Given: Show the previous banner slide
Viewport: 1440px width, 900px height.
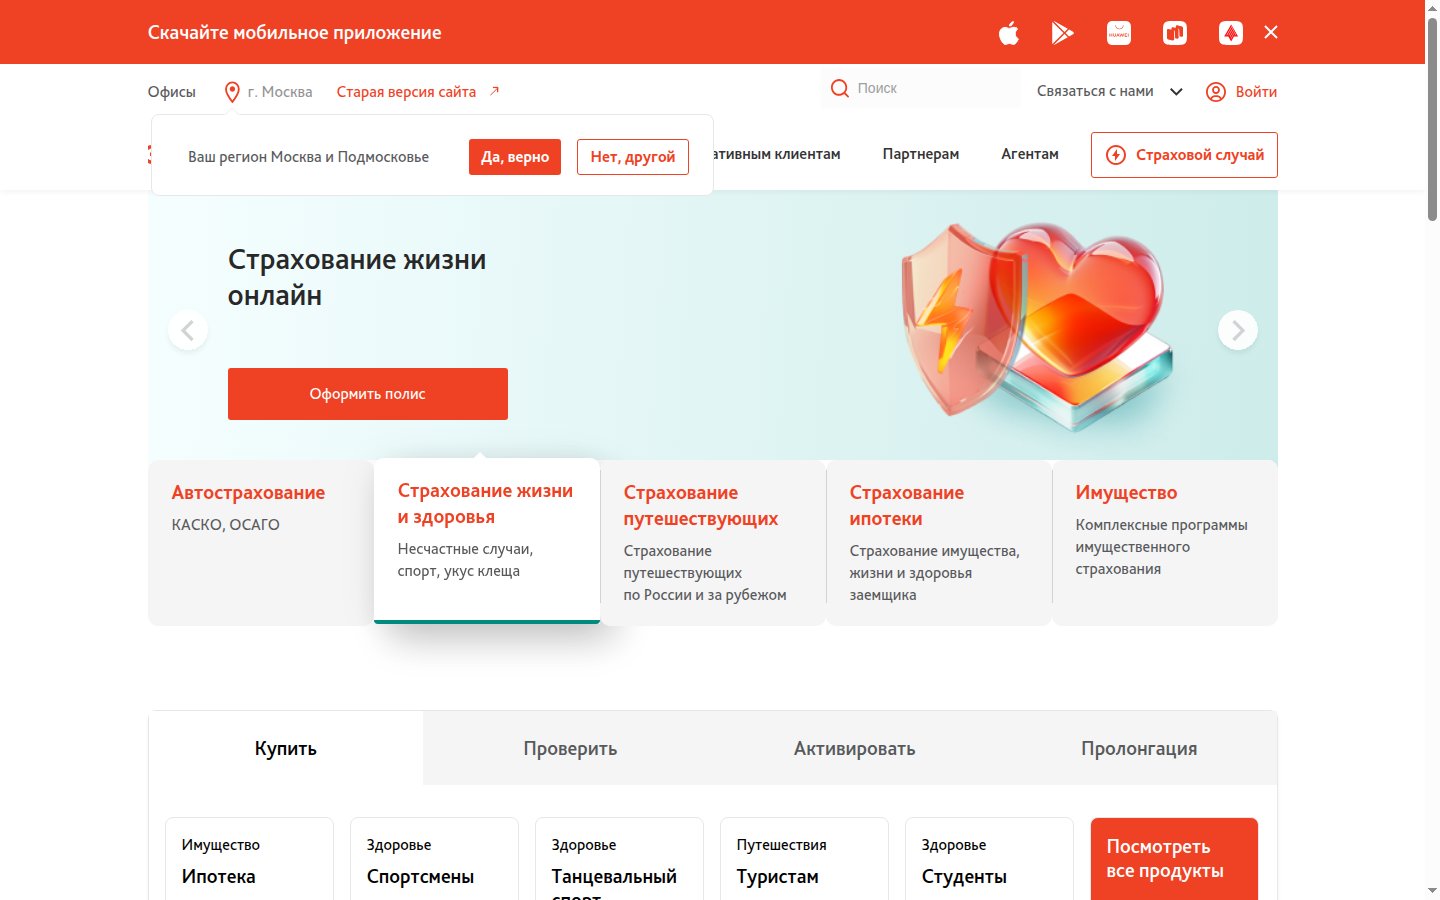Looking at the screenshot, I should pos(188,330).
